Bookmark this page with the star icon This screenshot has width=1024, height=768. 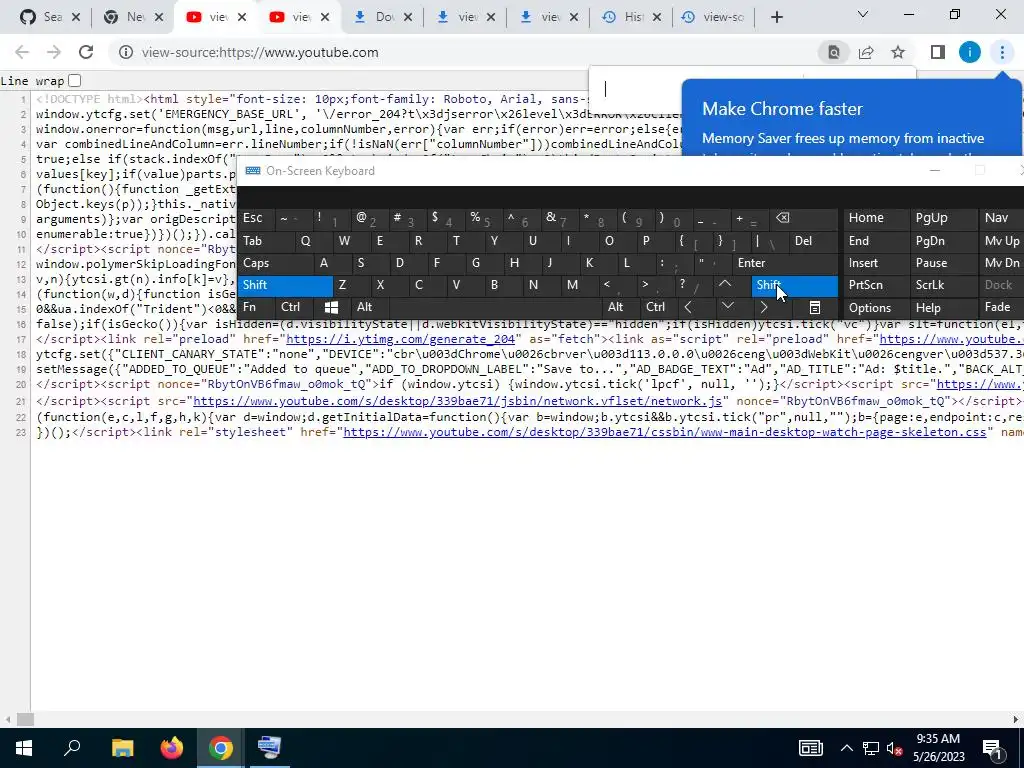tap(898, 52)
